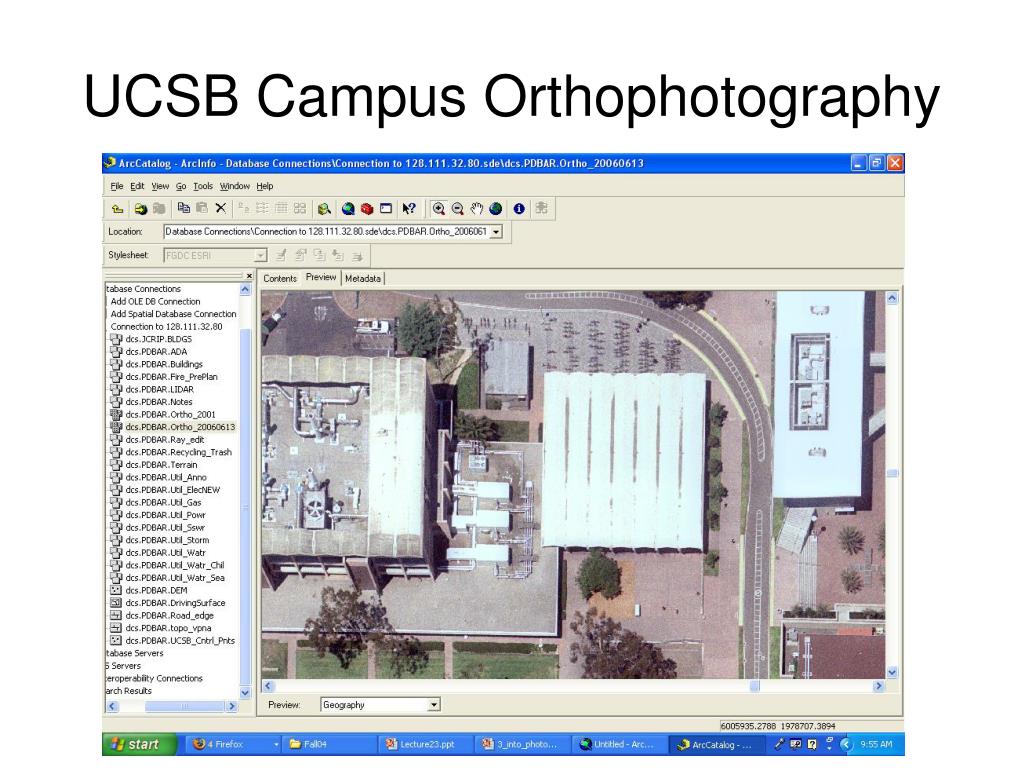Select the Zoom In tool

coord(439,209)
